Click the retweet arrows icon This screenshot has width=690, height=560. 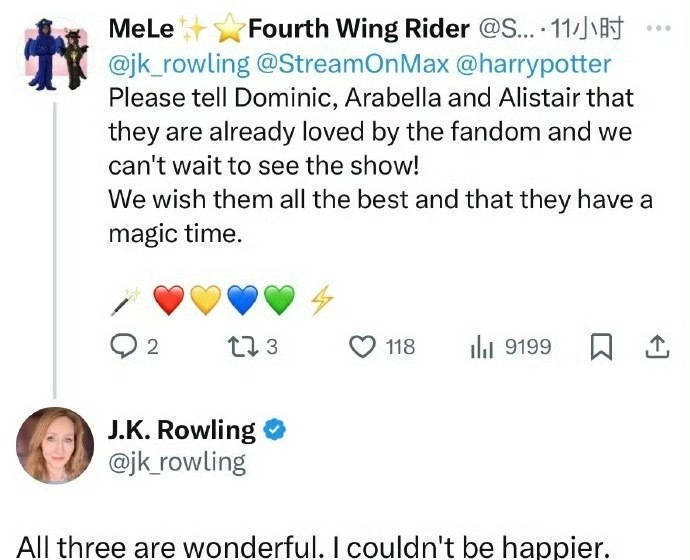click(x=241, y=347)
